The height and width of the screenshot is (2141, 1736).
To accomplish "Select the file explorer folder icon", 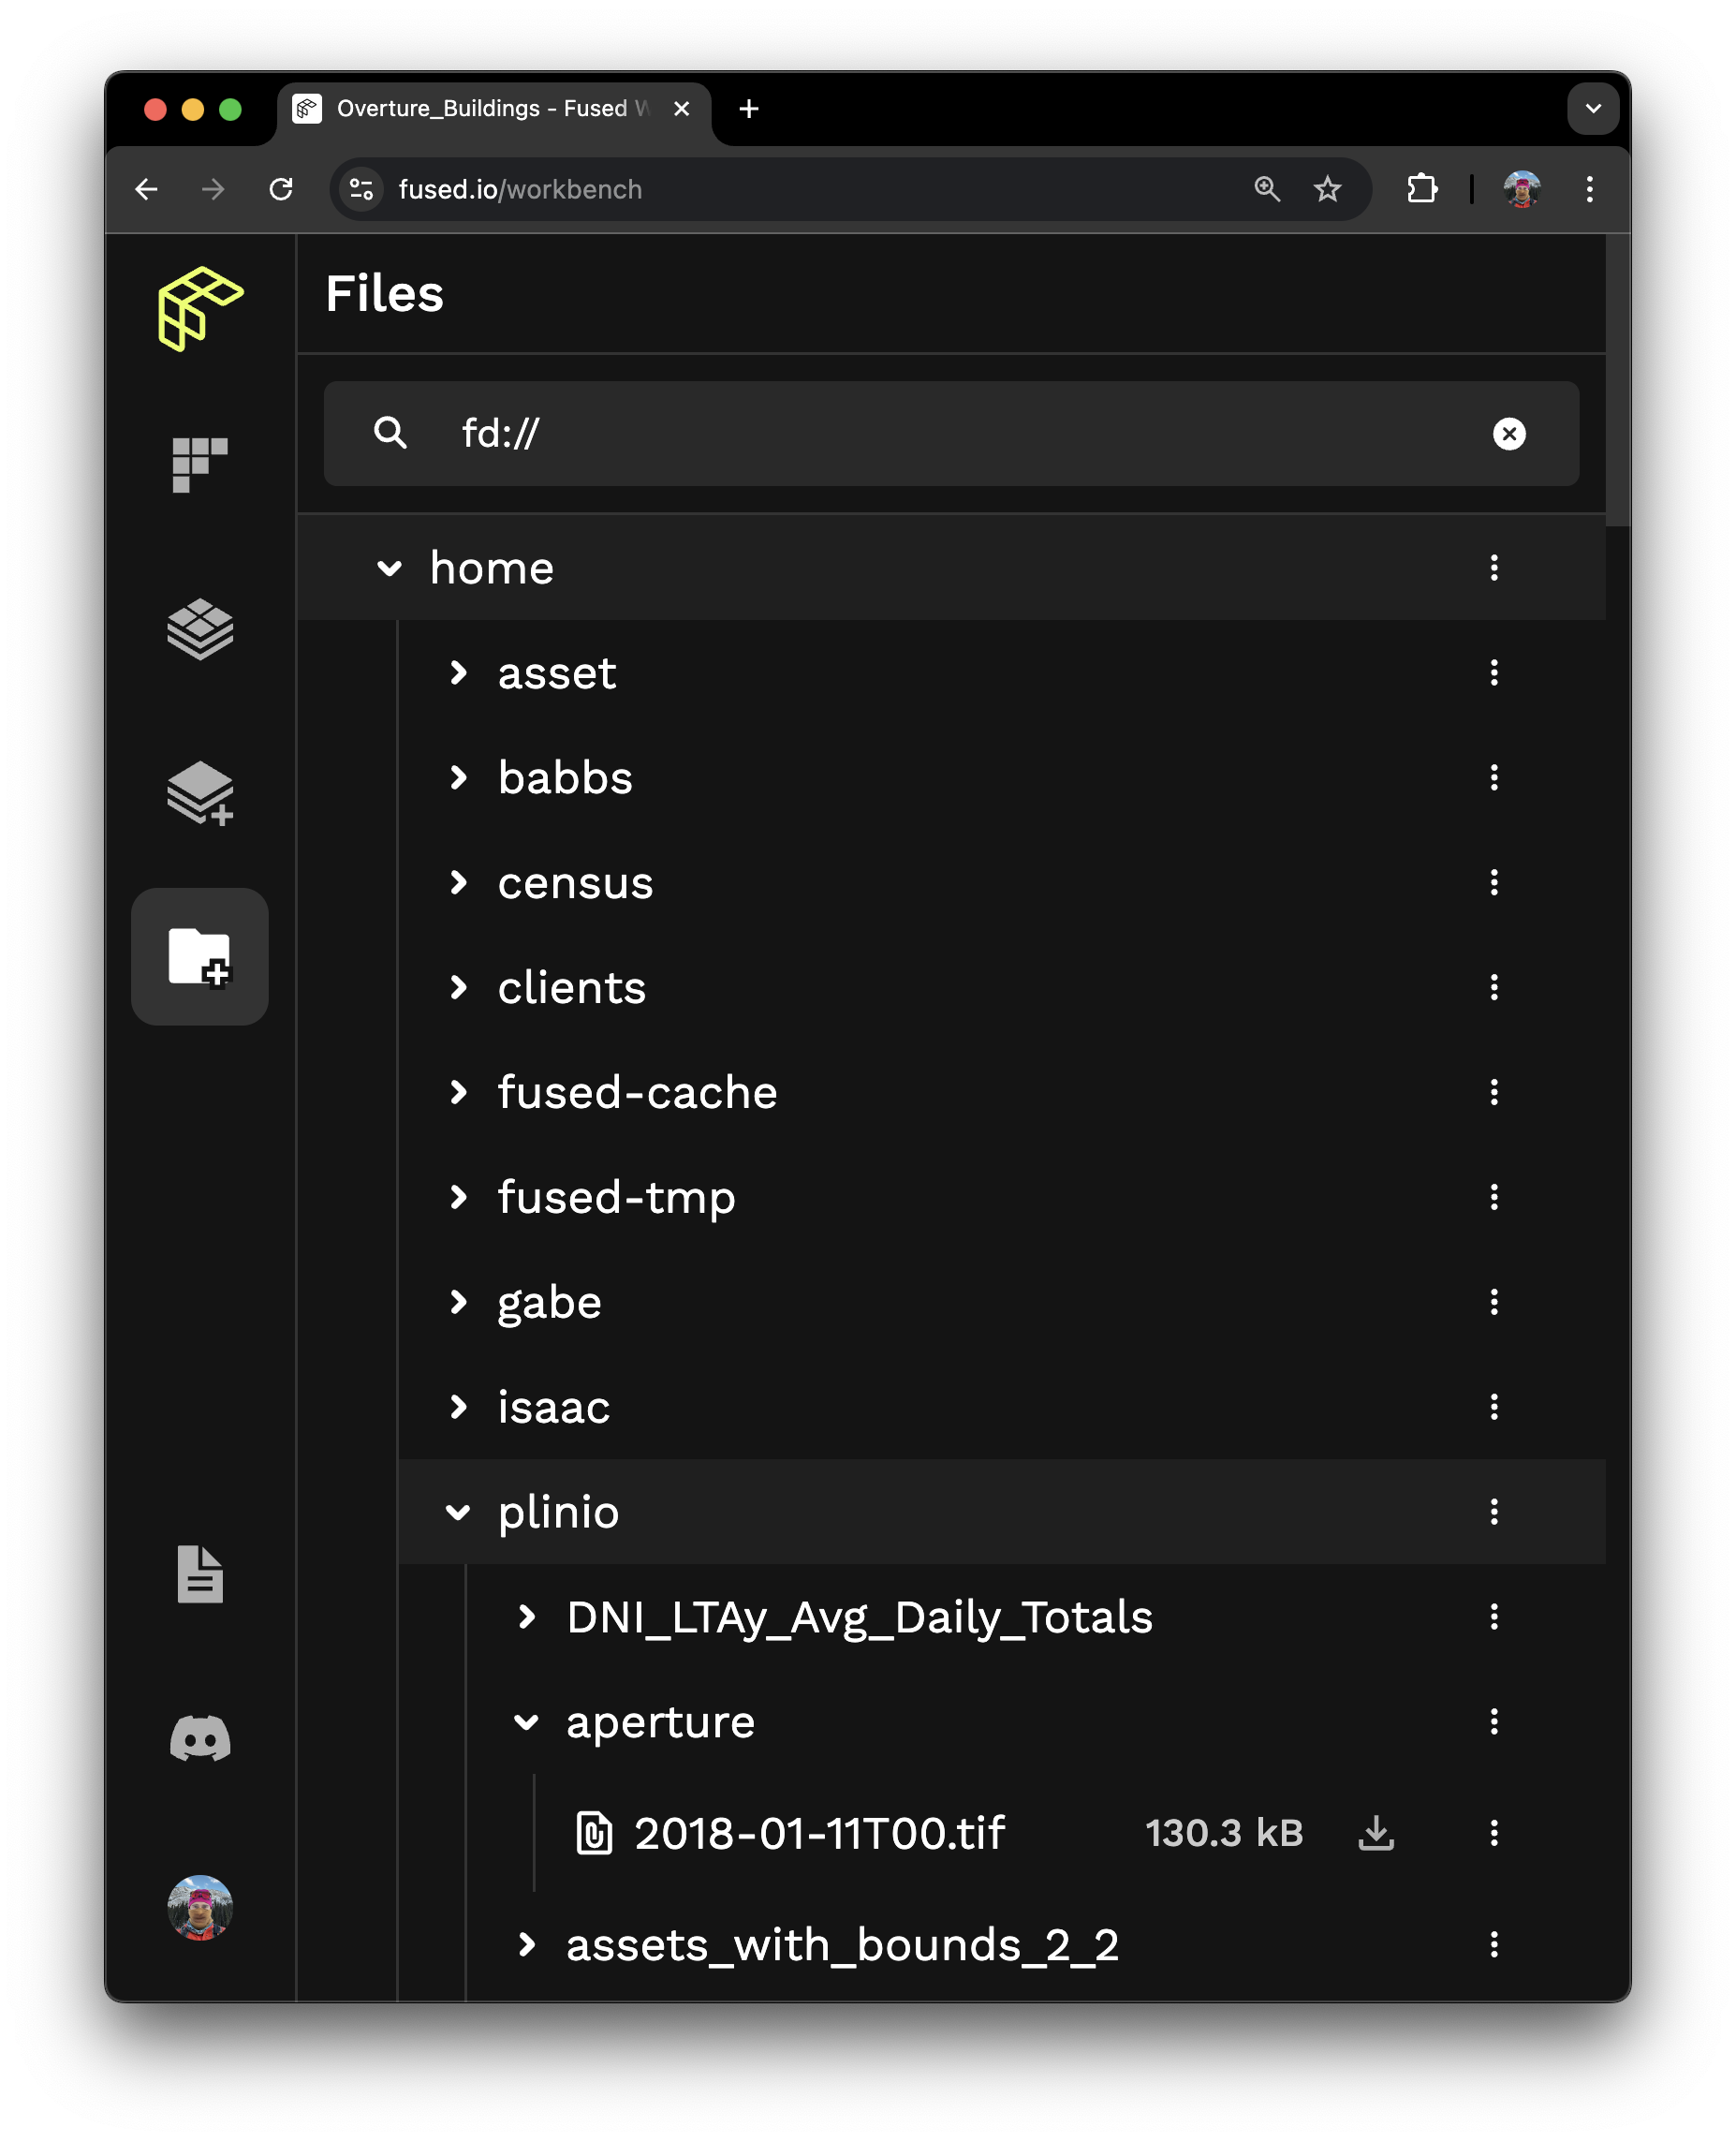I will 199,957.
